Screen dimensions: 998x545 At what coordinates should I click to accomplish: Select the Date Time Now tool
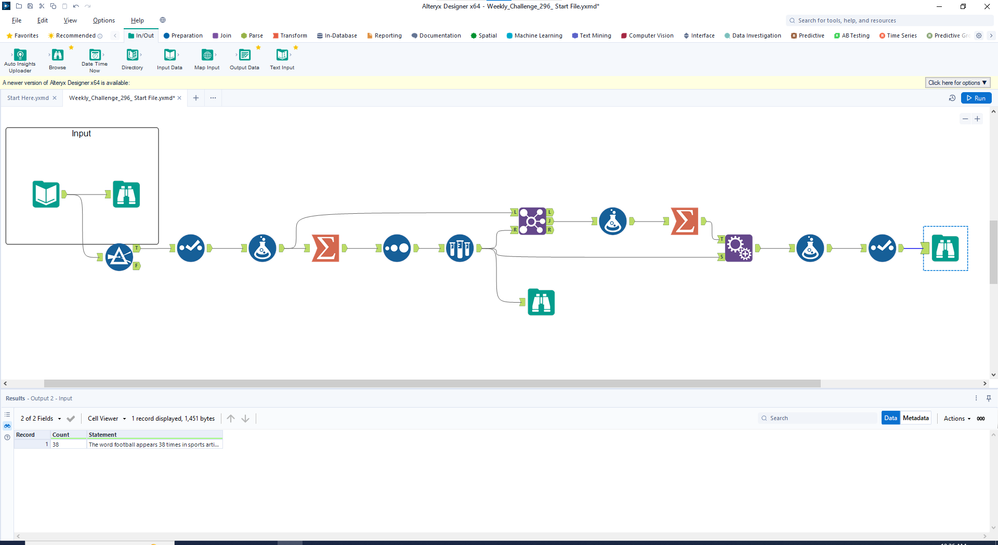(x=94, y=60)
